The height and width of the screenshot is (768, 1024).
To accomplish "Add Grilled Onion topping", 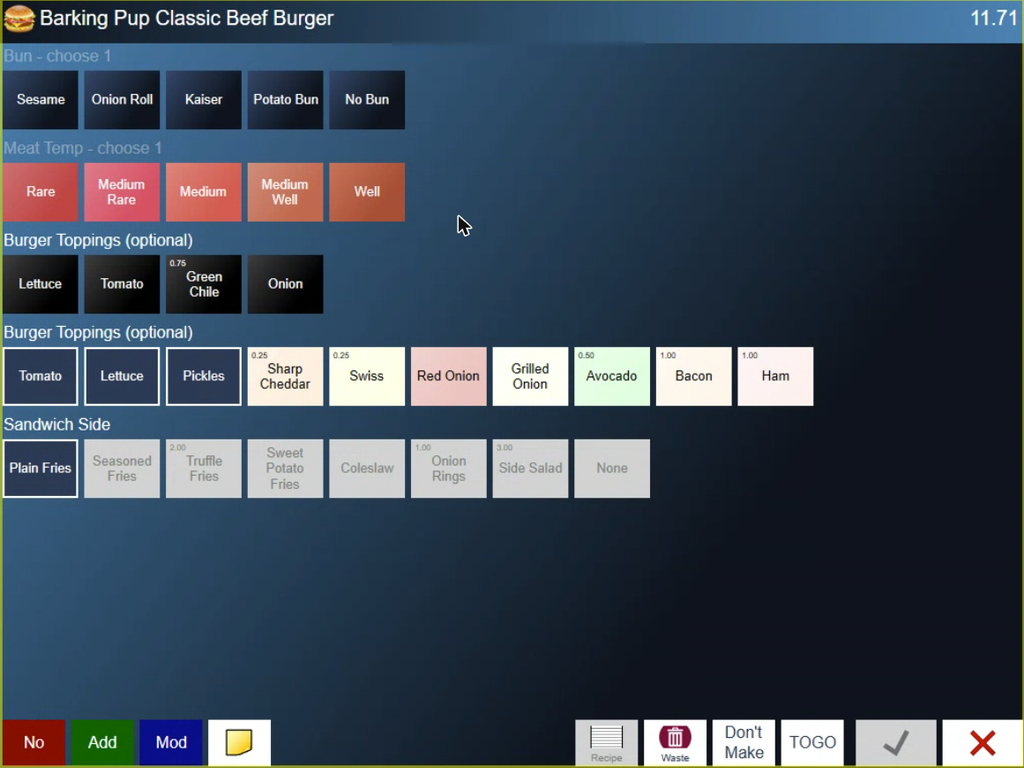I will (530, 376).
